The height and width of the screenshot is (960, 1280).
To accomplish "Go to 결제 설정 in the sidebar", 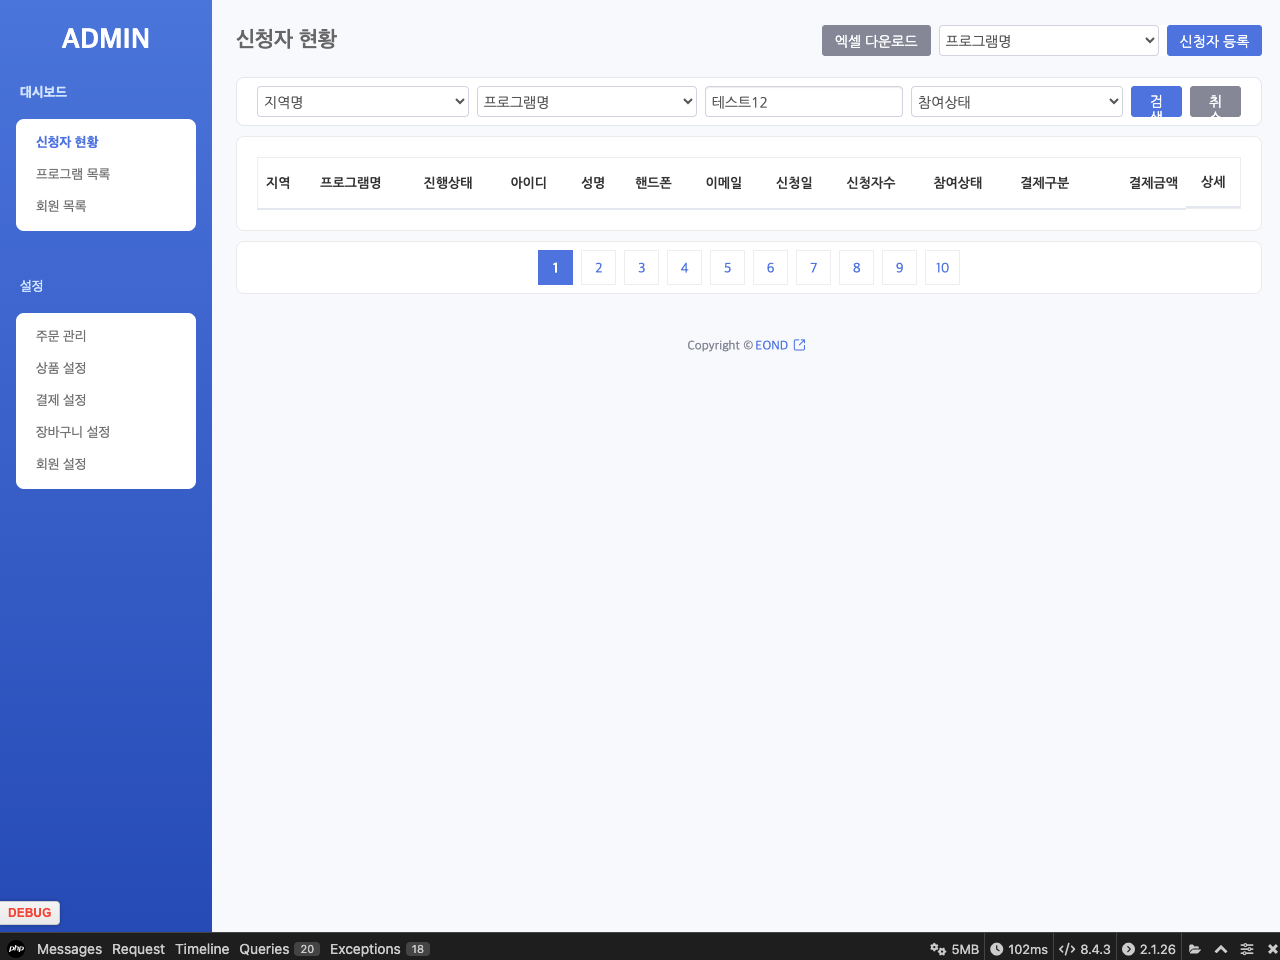I will [x=61, y=400].
